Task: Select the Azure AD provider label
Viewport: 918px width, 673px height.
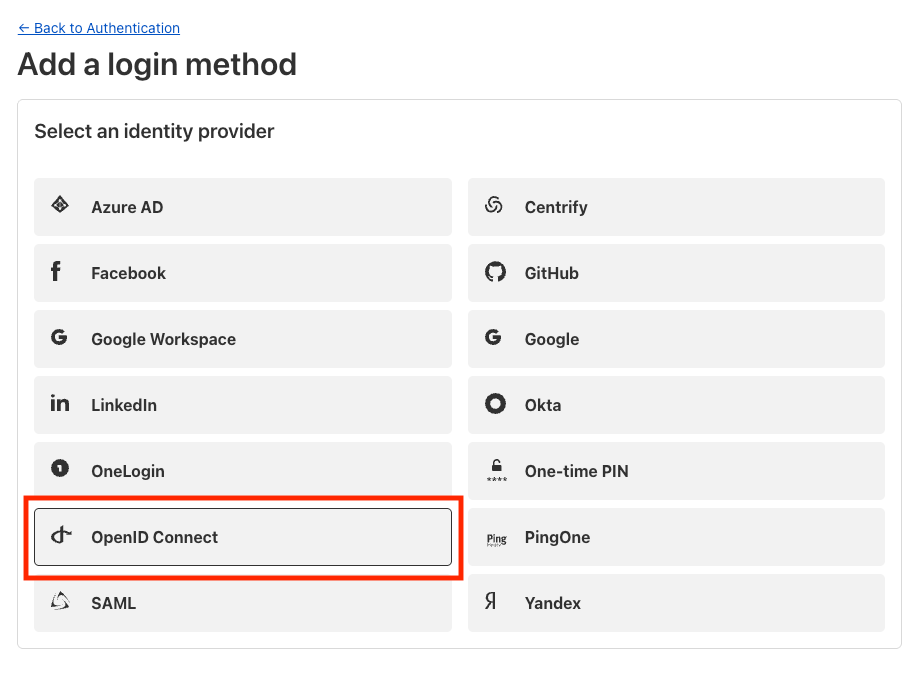Action: [x=127, y=207]
